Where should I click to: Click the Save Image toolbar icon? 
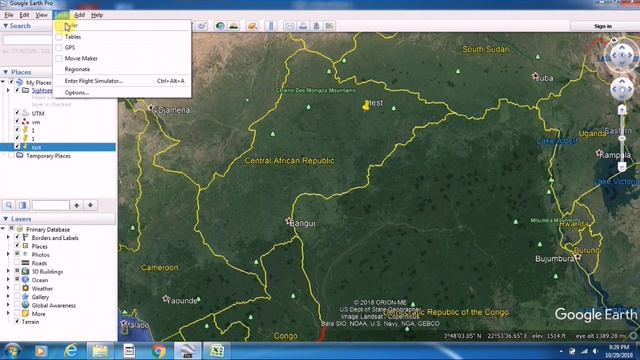coord(316,26)
